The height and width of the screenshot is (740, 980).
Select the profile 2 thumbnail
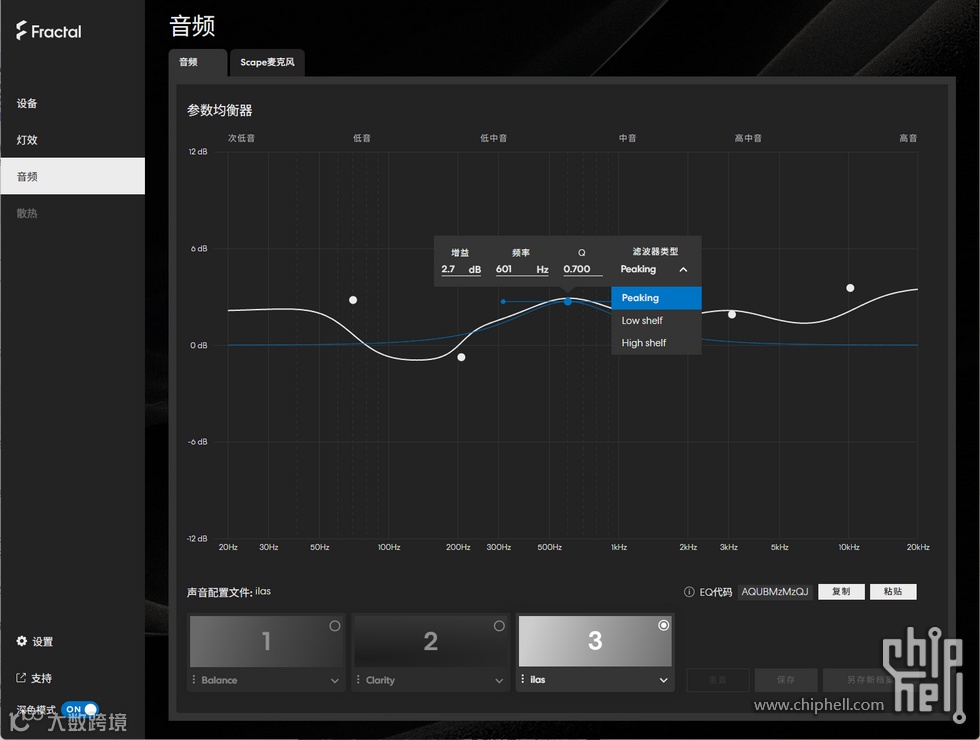(431, 641)
